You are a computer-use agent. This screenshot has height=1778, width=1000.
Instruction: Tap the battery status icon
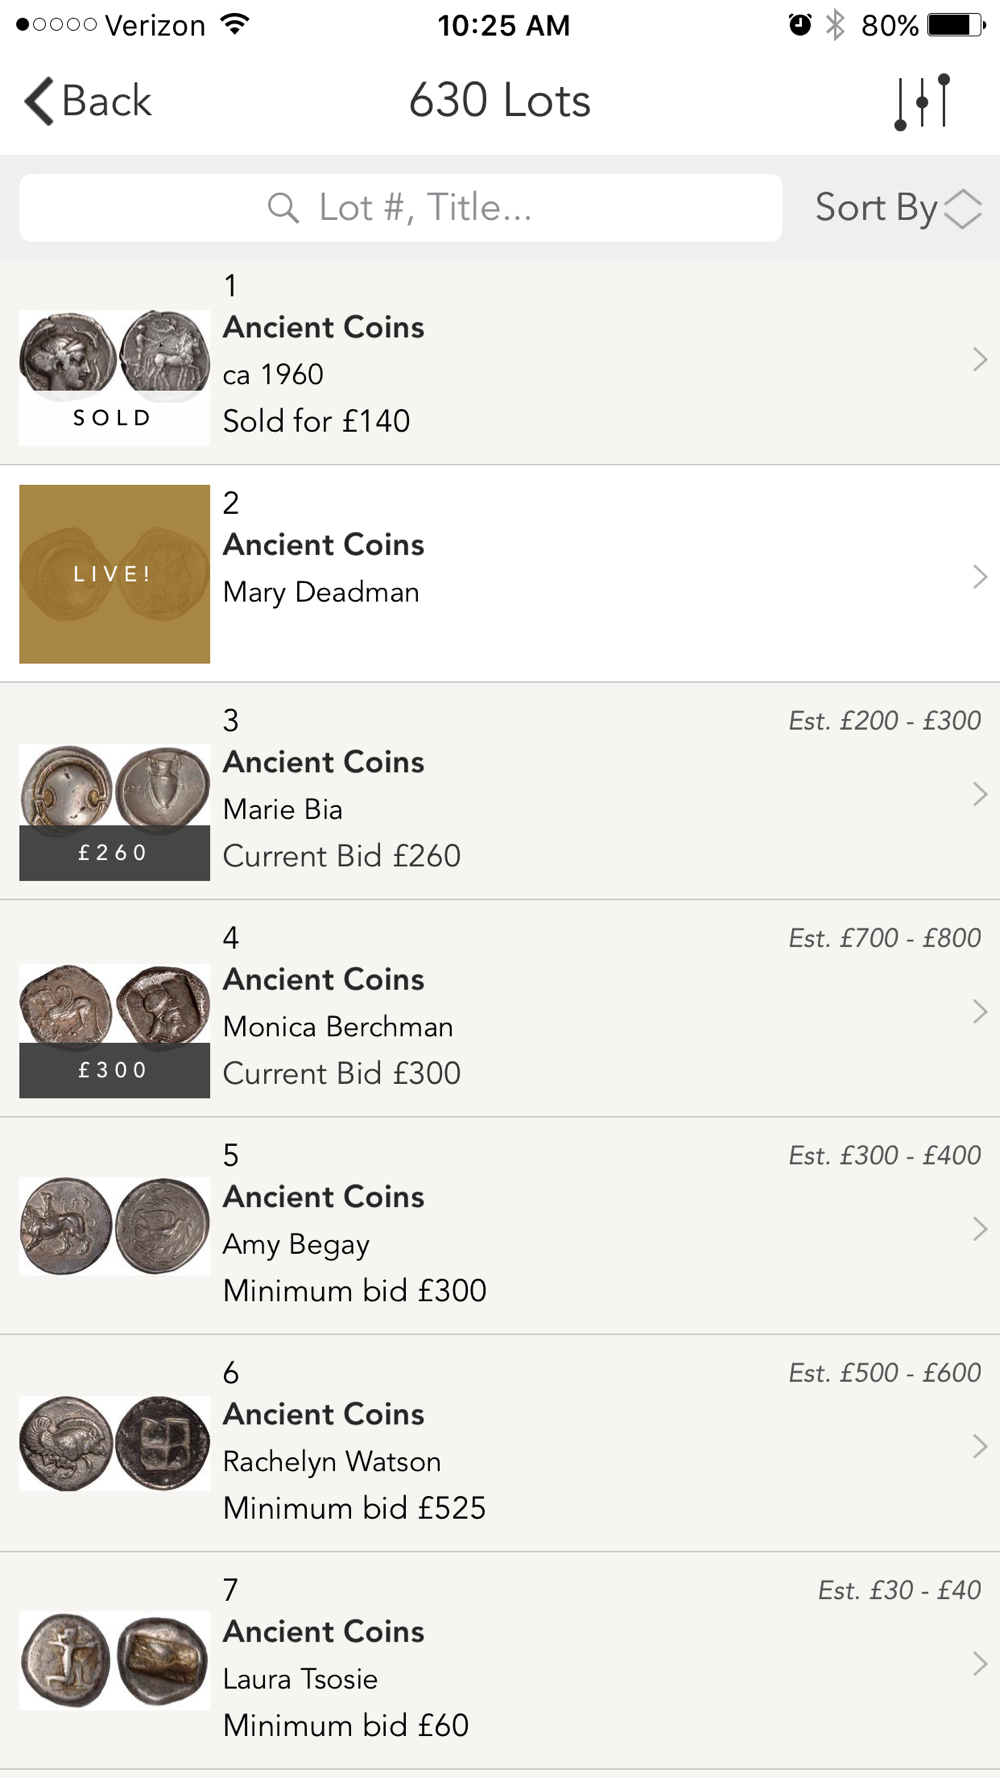click(955, 25)
